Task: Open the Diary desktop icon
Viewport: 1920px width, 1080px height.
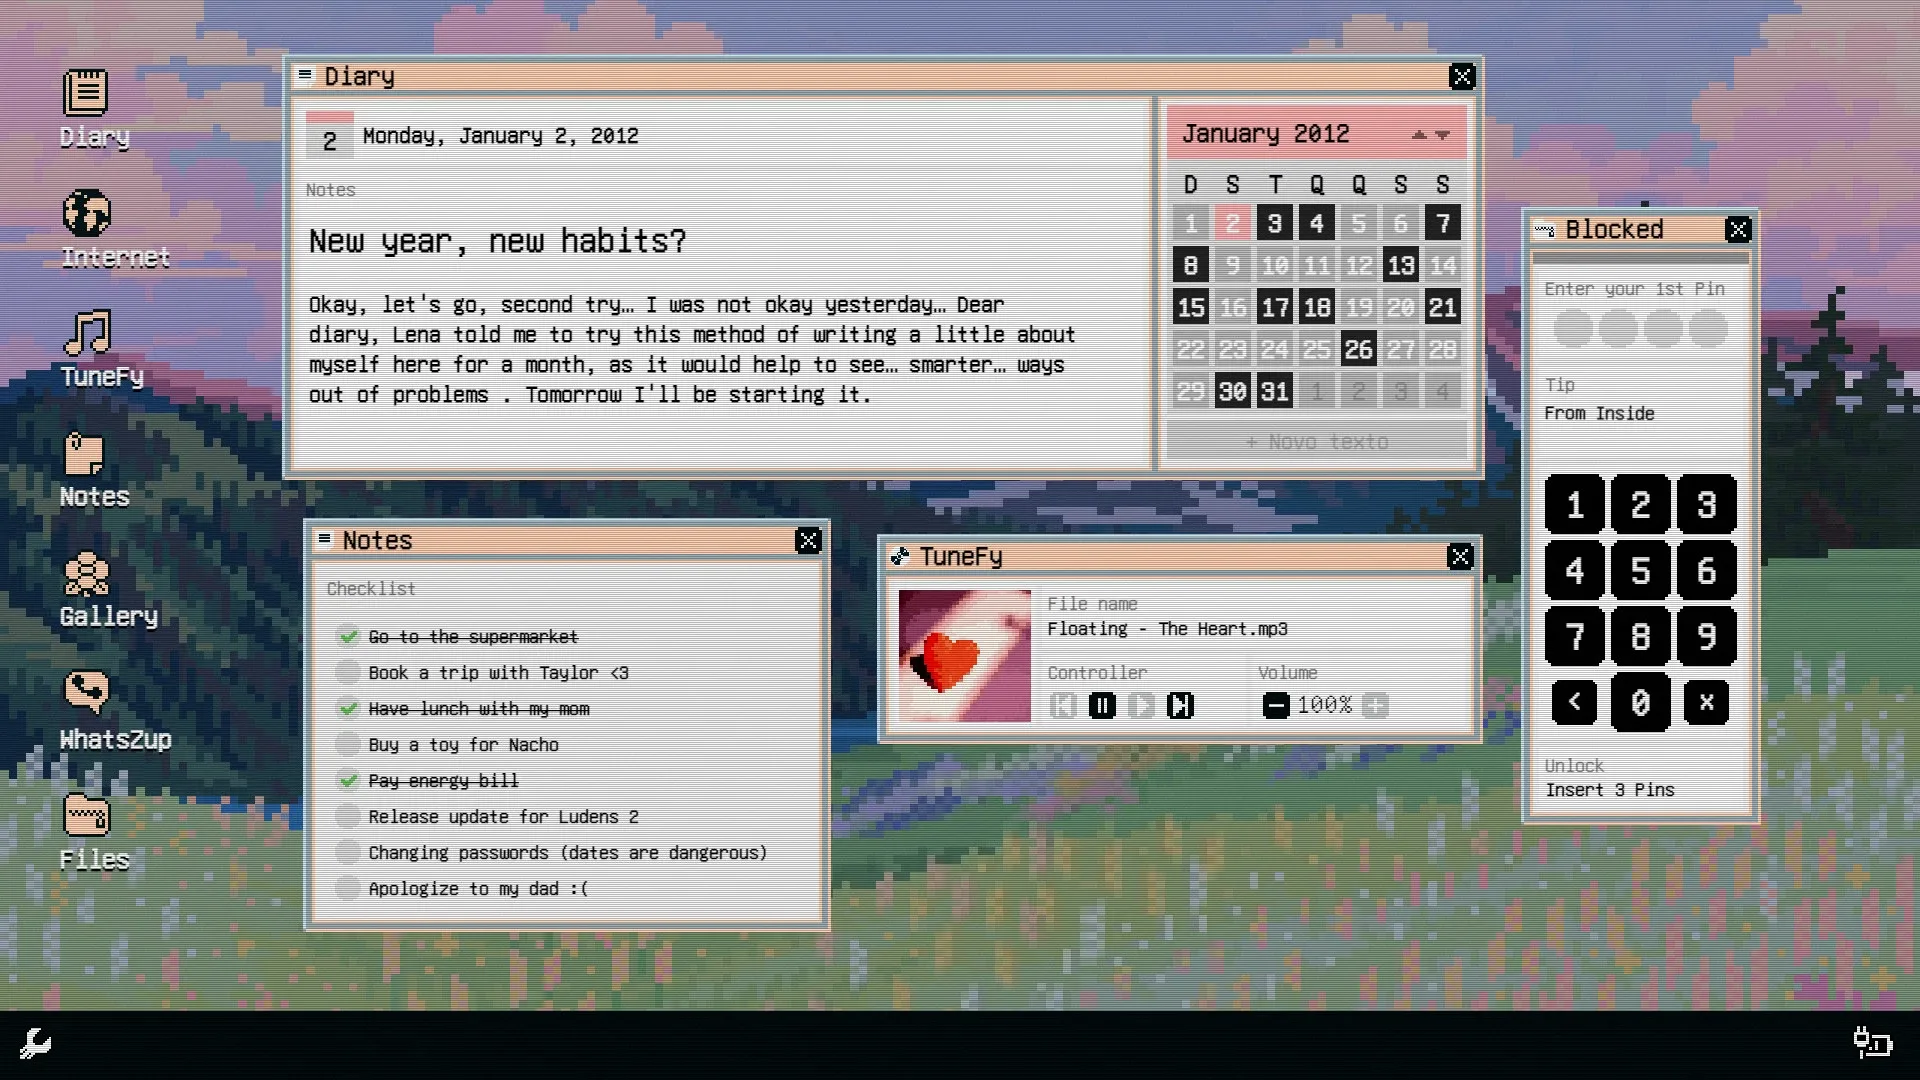Action: pos(86,93)
